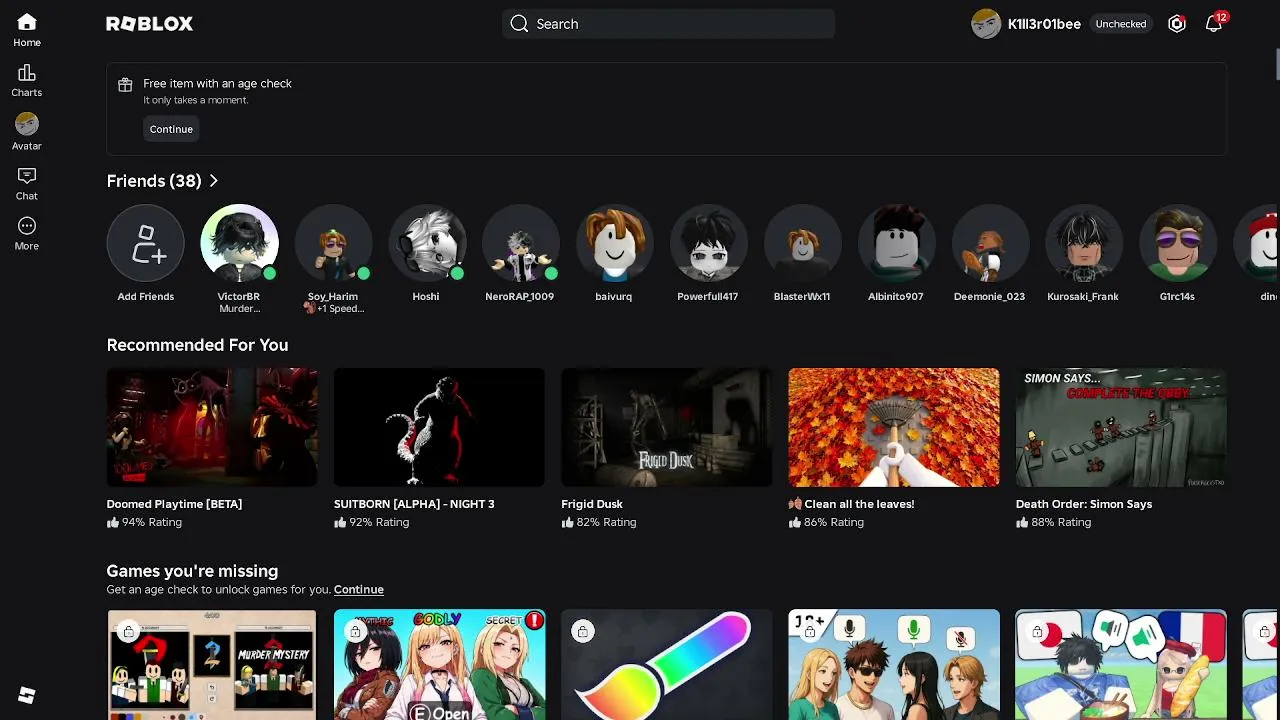Open the Death Order: Simon Says thumbnail
This screenshot has width=1280, height=720.
(1121, 427)
